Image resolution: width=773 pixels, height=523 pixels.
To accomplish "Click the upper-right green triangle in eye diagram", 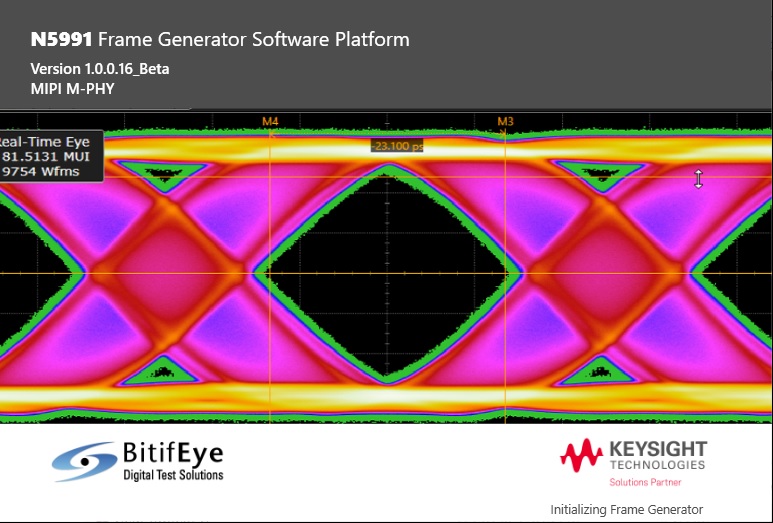I will [x=599, y=176].
